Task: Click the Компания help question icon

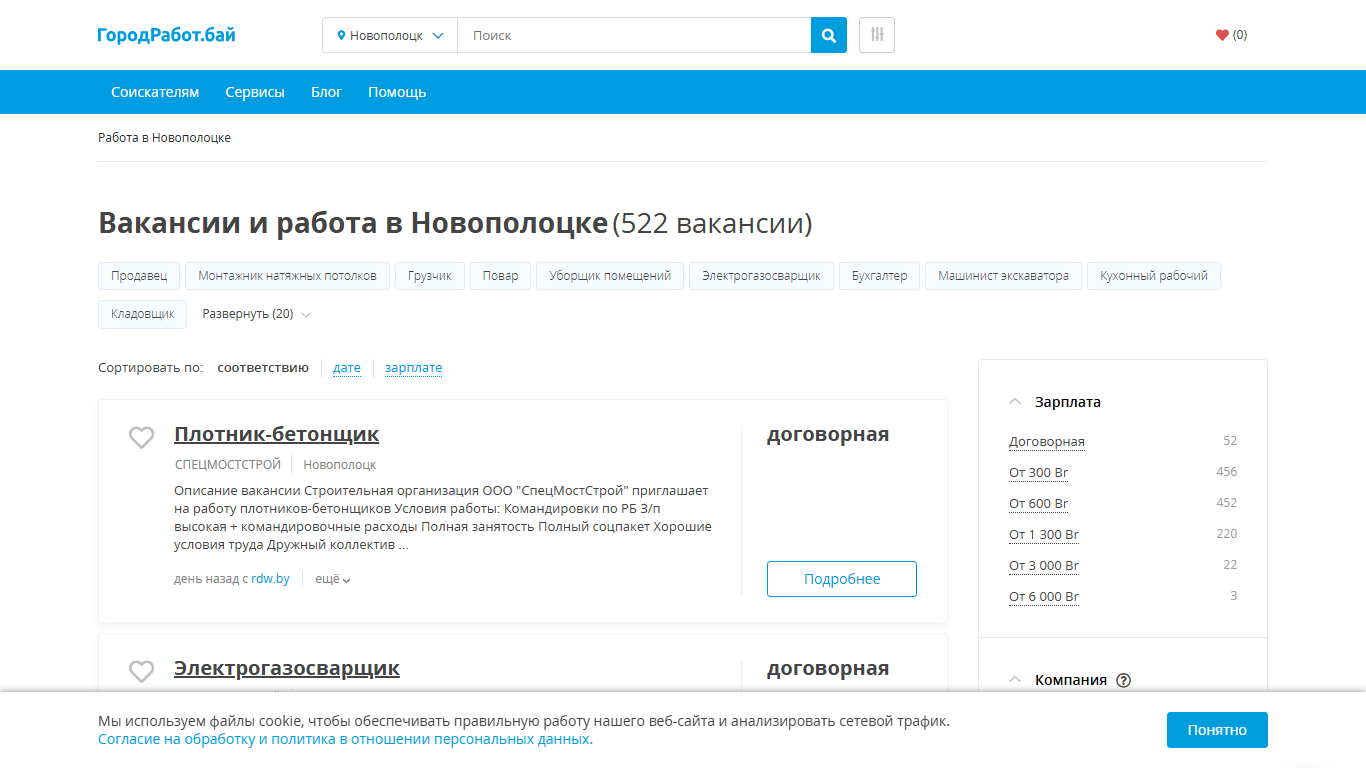Action: click(x=1123, y=680)
